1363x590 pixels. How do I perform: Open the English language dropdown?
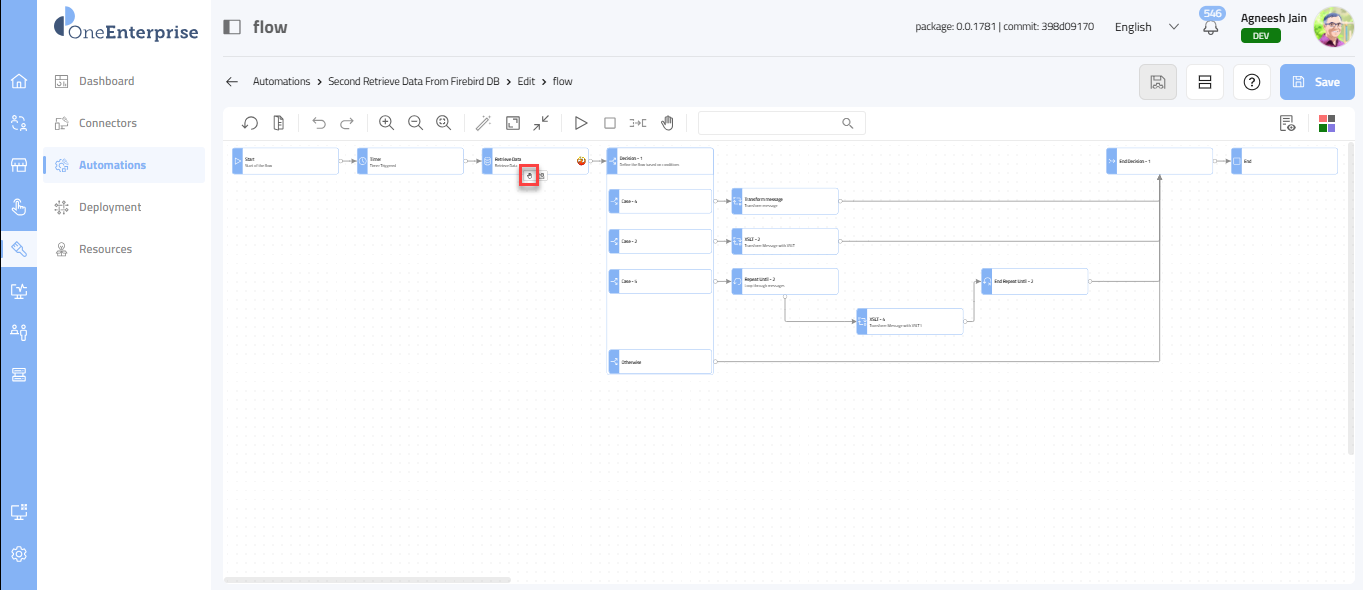click(x=1146, y=27)
